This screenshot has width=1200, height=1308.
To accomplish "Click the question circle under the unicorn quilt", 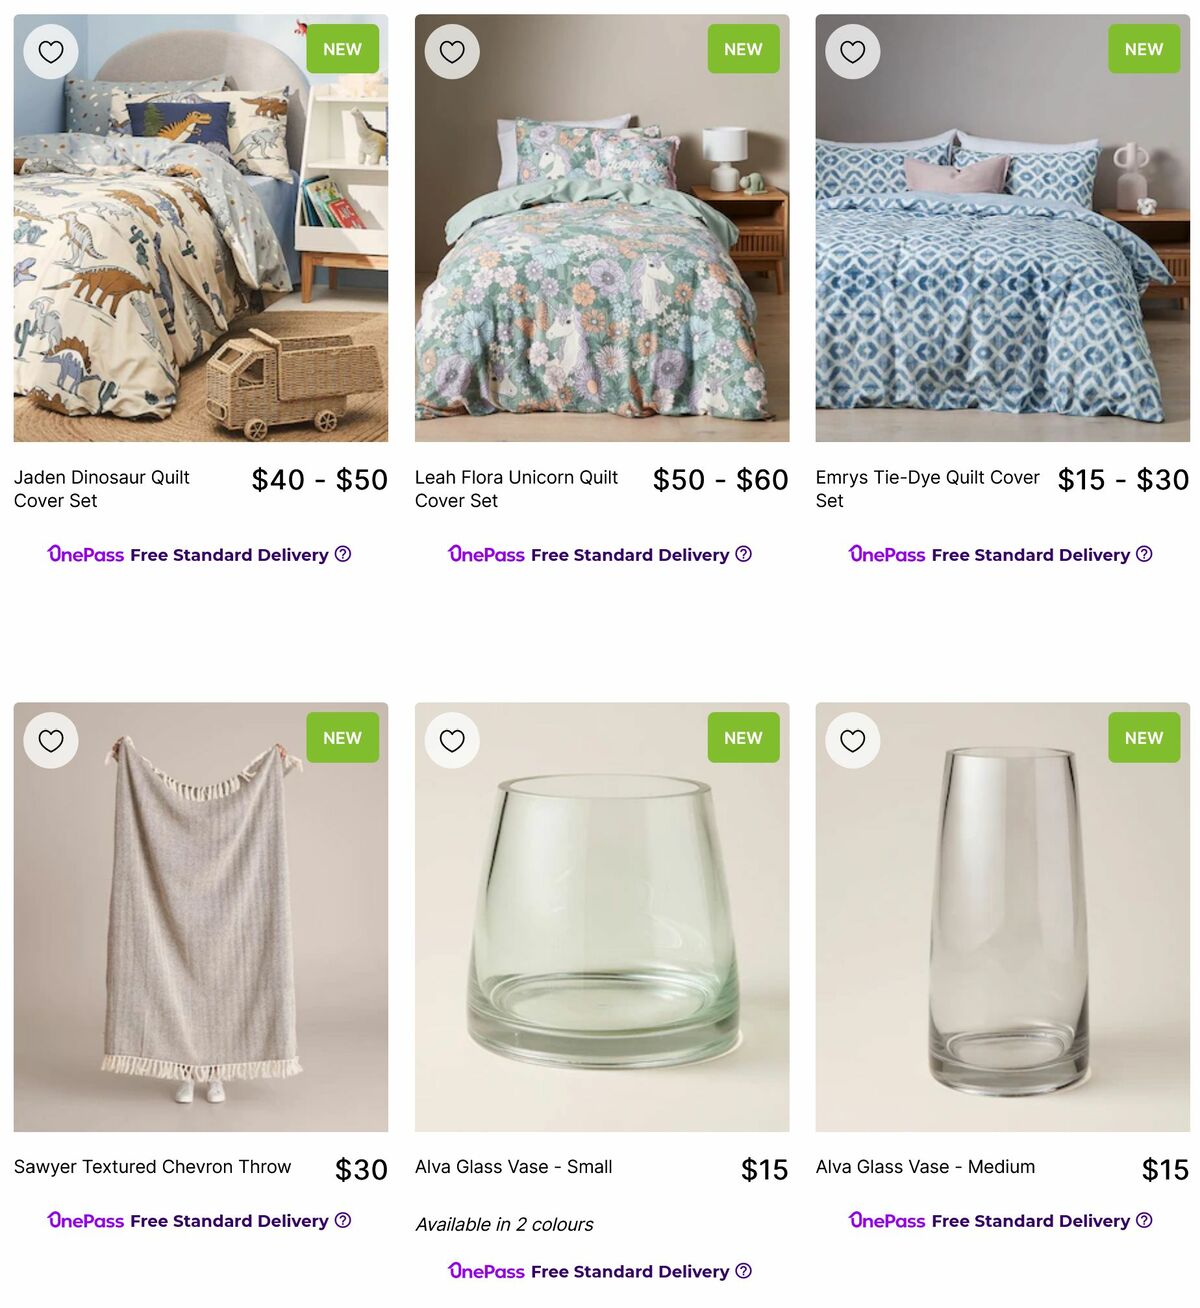I will pyautogui.click(x=745, y=554).
